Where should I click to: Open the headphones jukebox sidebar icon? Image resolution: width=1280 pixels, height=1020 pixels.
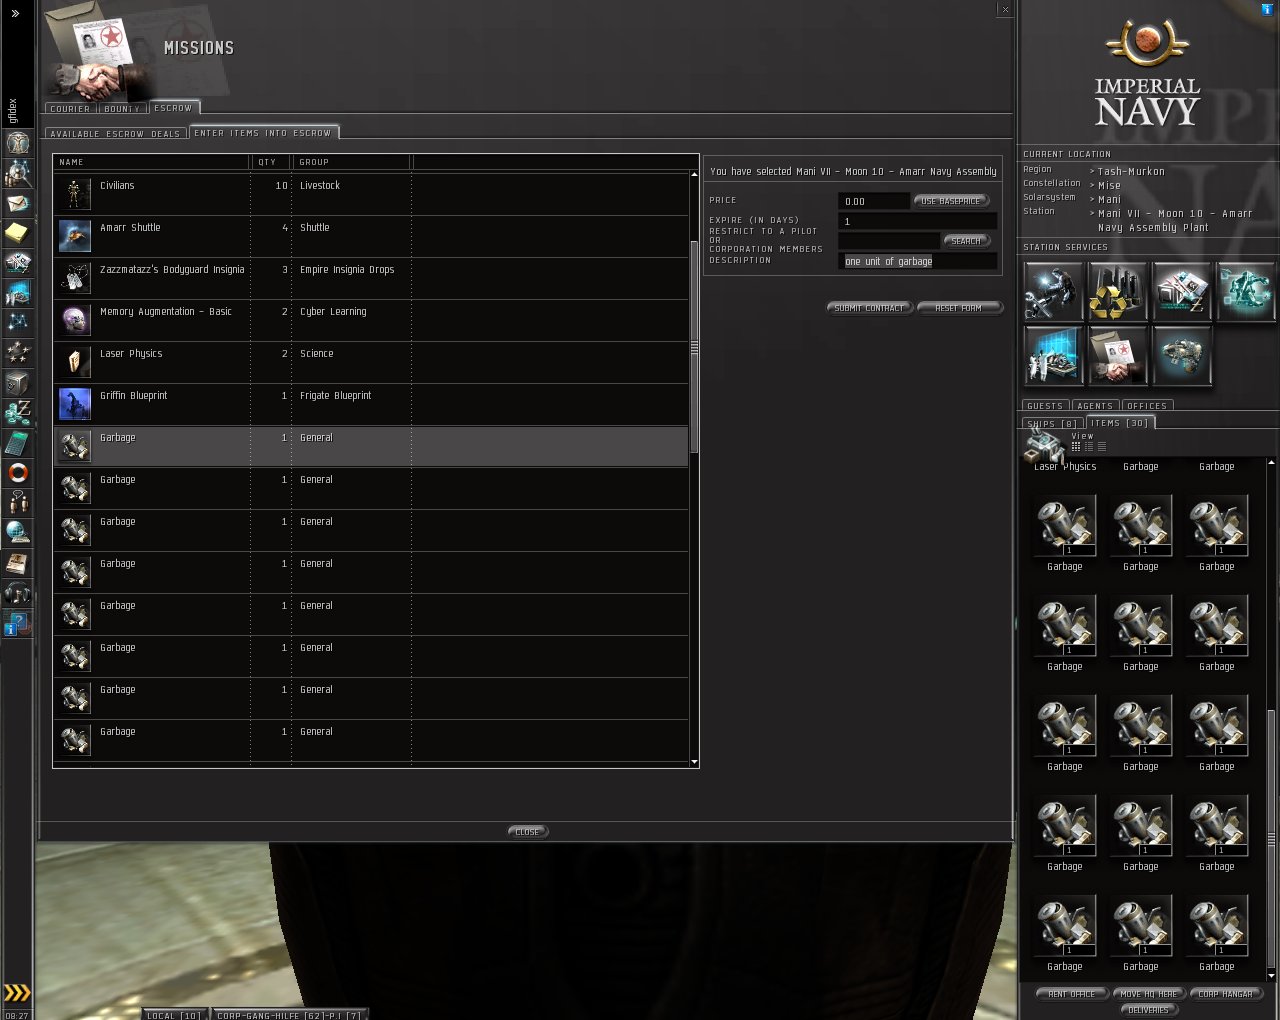(17, 592)
